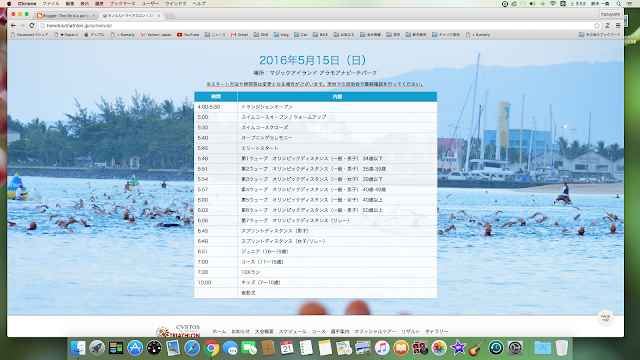Viewport: 640px width, 360px height.
Task: Open System Preferences gear in dock
Action: click(515, 348)
